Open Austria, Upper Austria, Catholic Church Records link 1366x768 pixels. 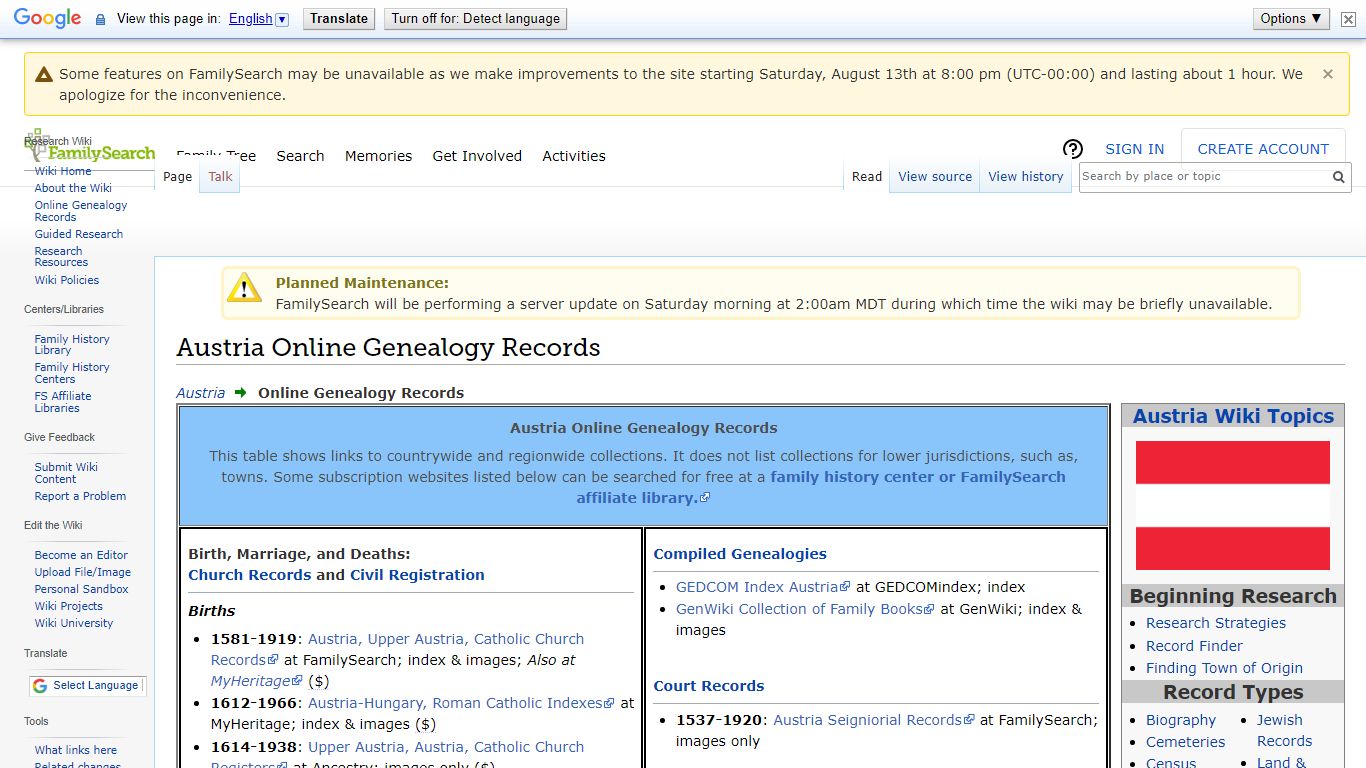(x=397, y=649)
